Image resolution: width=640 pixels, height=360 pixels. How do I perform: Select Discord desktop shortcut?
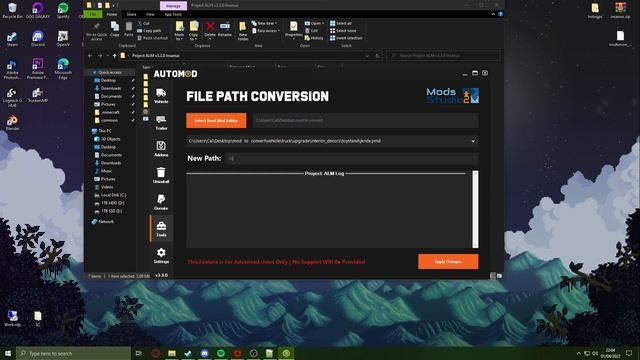38,38
